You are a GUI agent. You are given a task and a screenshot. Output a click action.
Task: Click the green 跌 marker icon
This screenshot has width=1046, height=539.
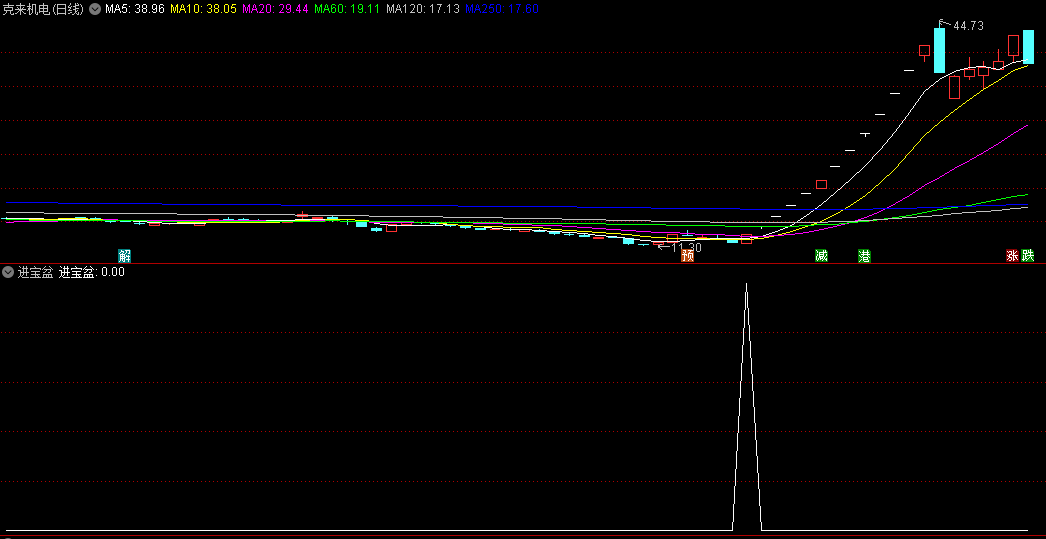click(x=1027, y=255)
